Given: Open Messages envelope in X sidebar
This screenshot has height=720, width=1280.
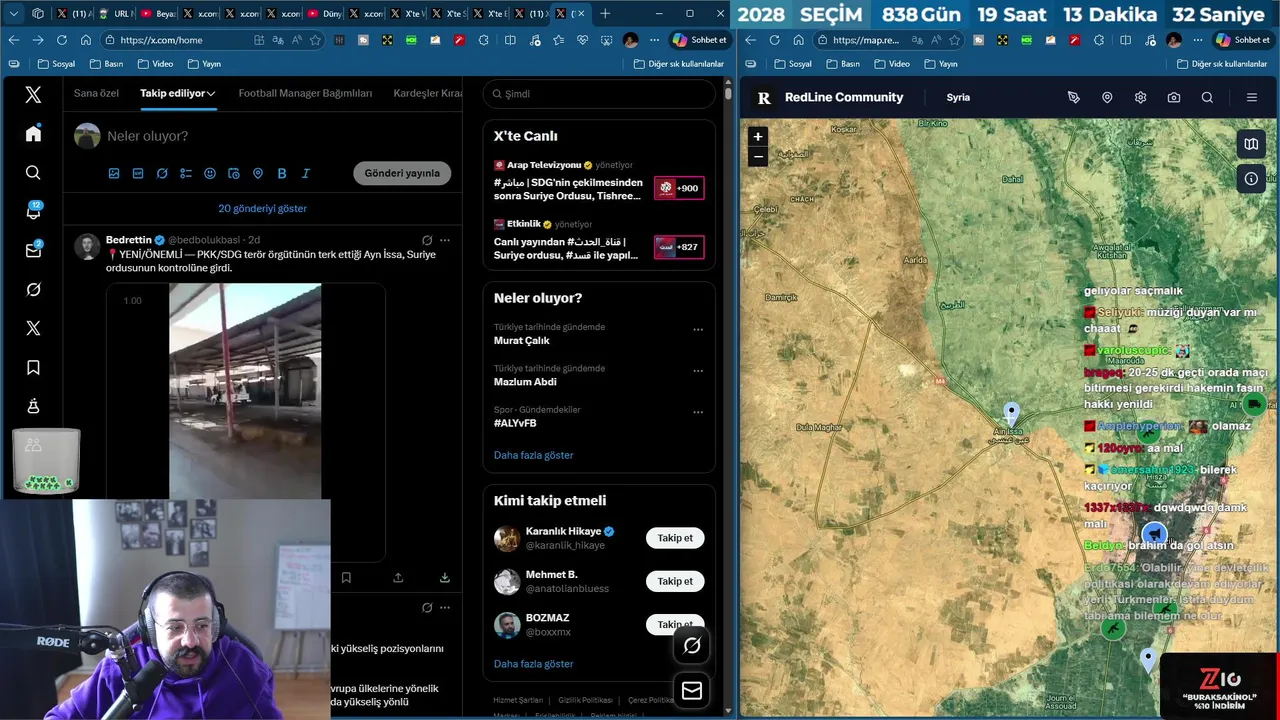Looking at the screenshot, I should coord(33,251).
